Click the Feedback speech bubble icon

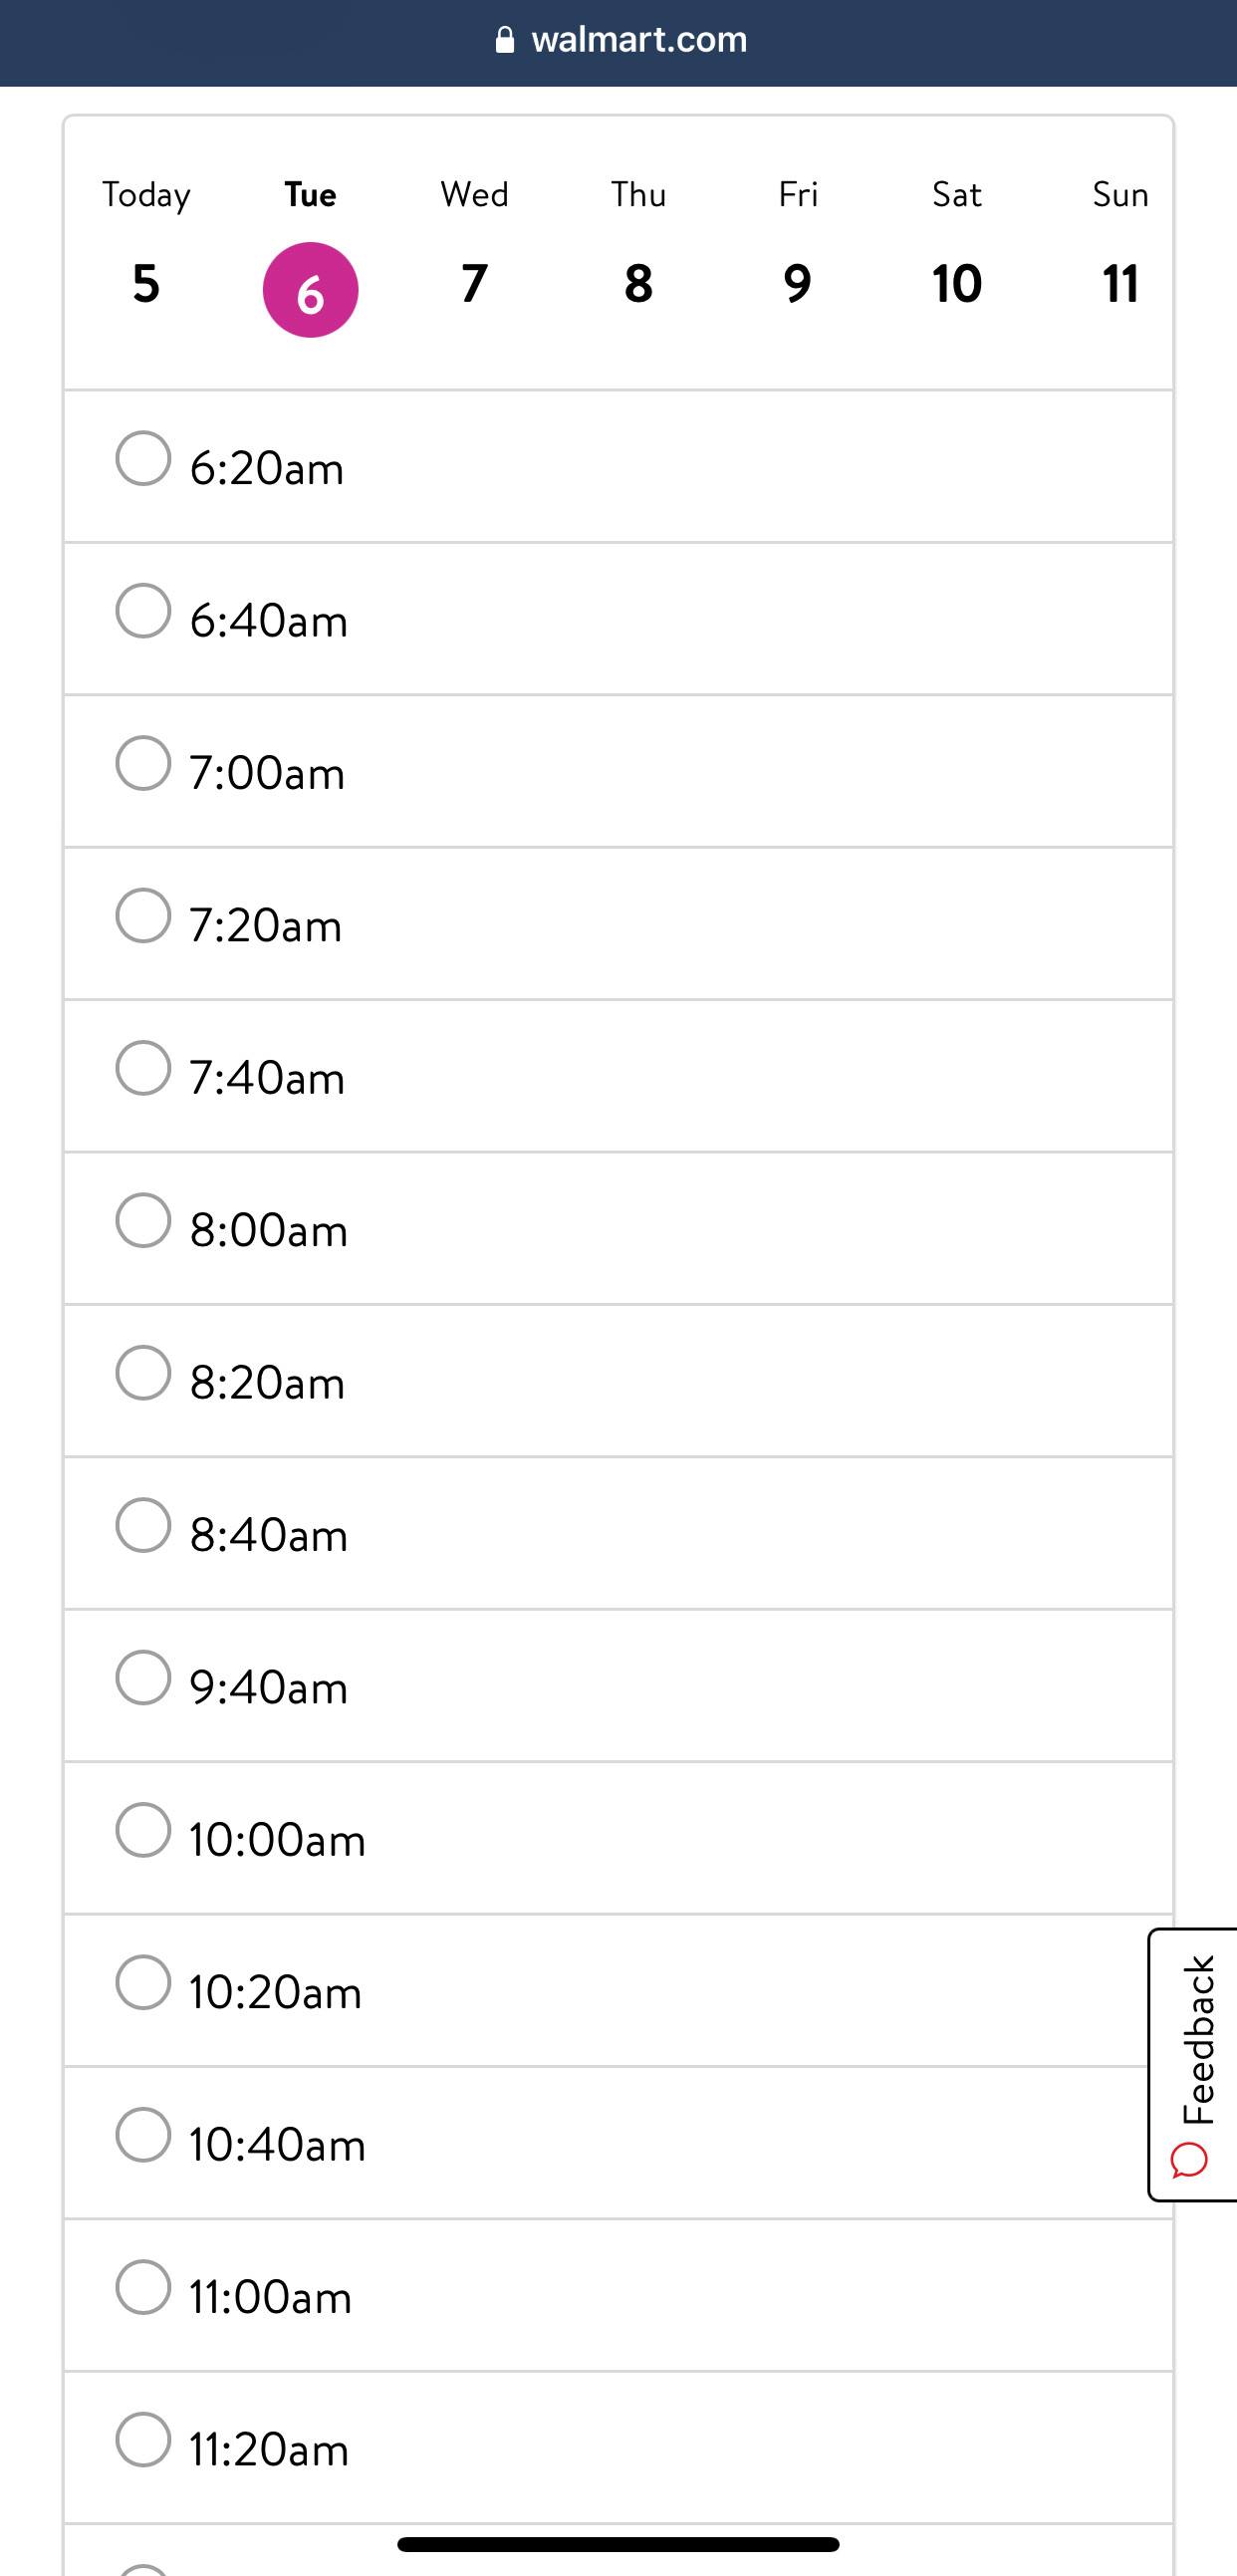pos(1190,2160)
